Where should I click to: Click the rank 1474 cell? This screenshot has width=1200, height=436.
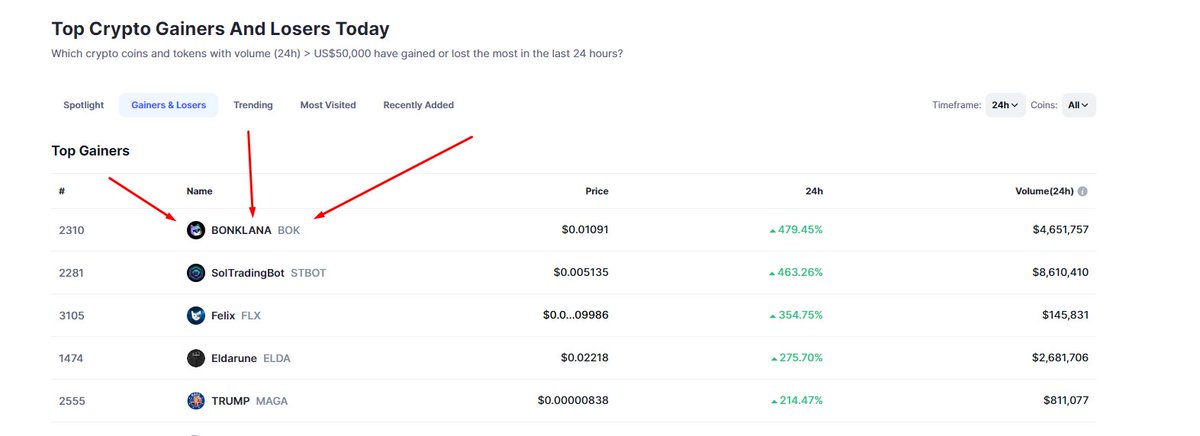[72, 358]
